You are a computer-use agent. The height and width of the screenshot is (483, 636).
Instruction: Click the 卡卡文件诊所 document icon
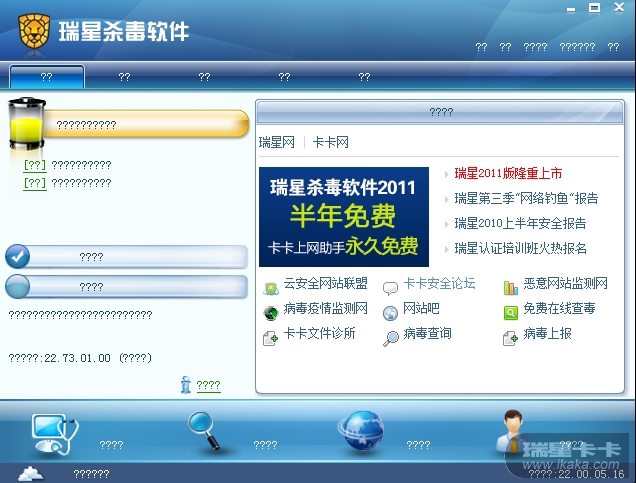click(271, 338)
